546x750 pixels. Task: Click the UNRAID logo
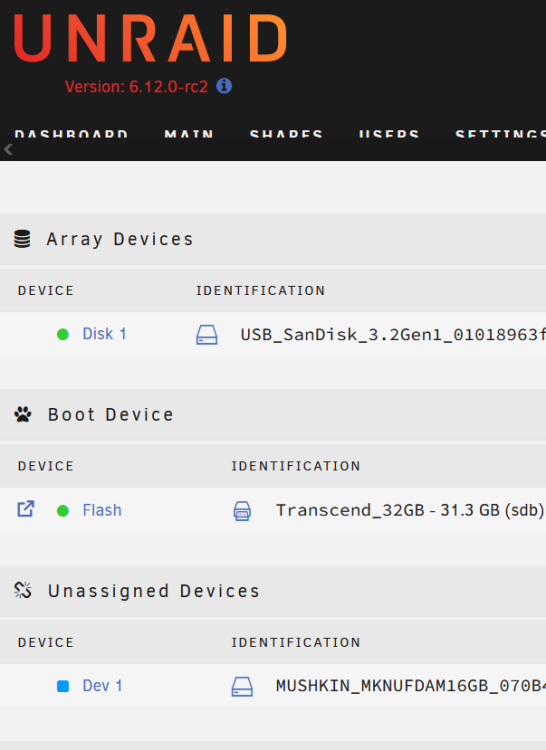coord(151,38)
